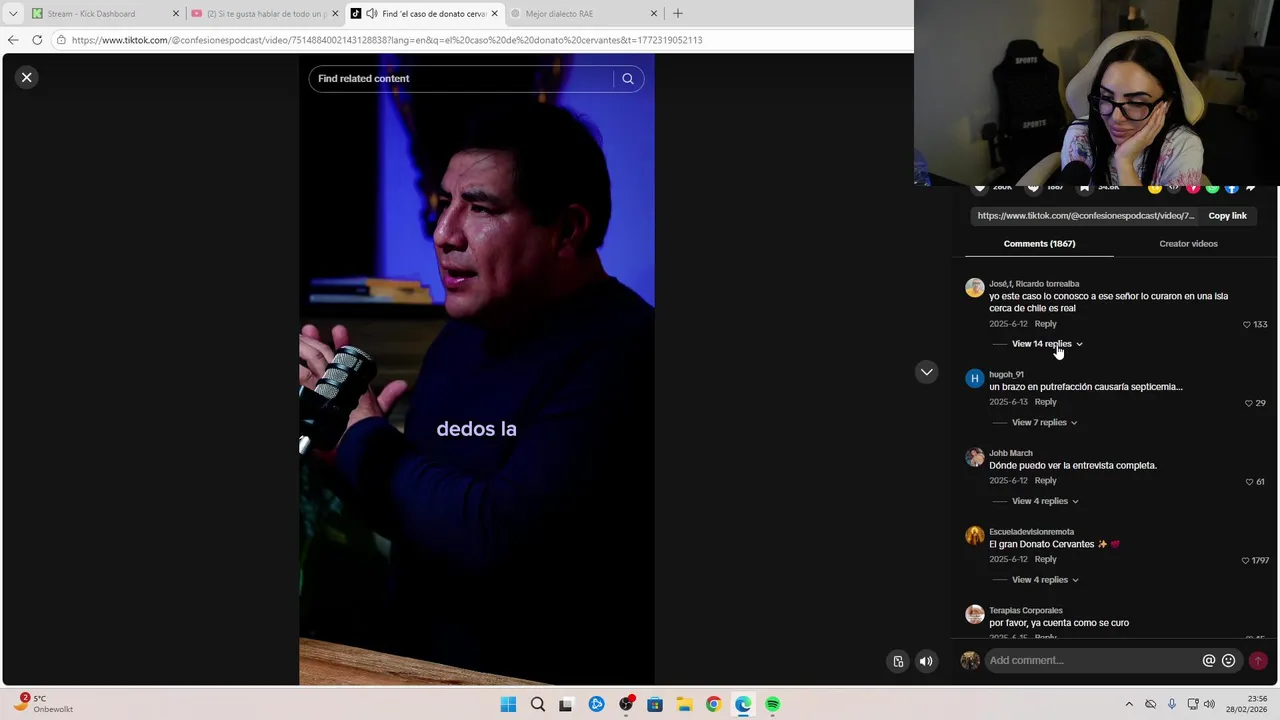Screen dimensions: 1280x720
Task: Go back in browser
Action: [13, 40]
